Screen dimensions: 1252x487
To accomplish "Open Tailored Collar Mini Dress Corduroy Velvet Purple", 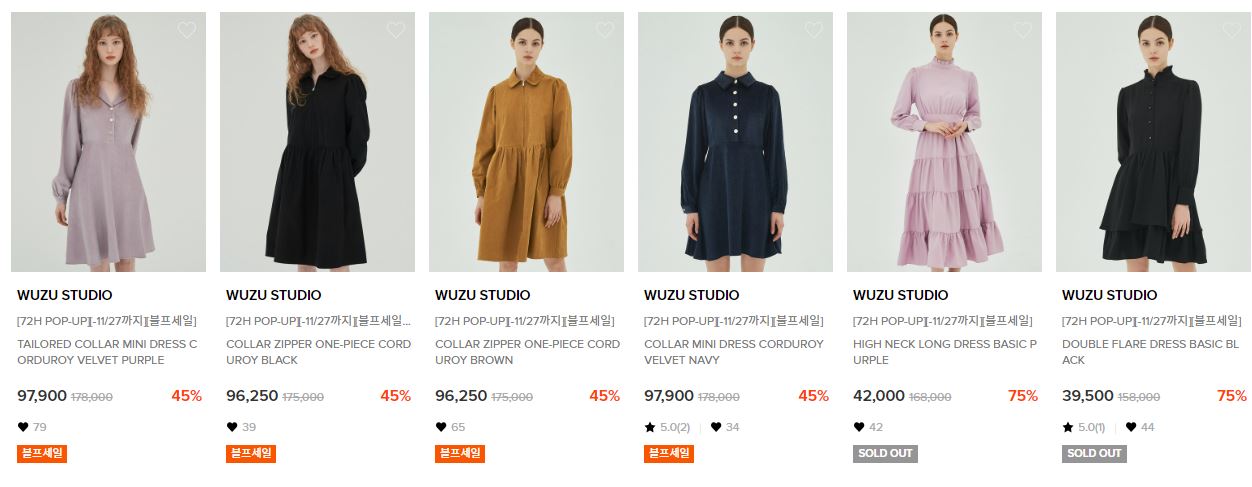I will 107,352.
